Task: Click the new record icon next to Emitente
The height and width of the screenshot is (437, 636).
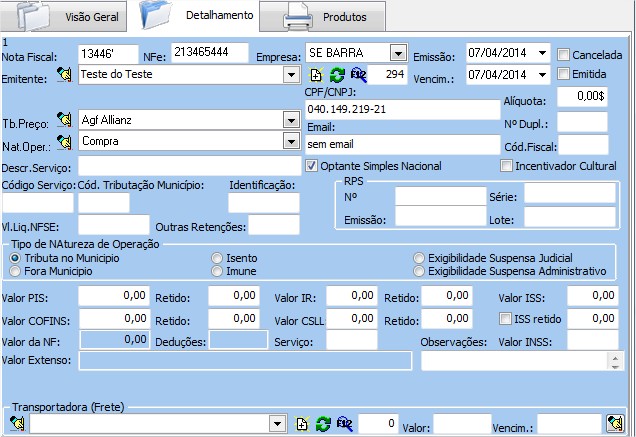Action: 317,75
